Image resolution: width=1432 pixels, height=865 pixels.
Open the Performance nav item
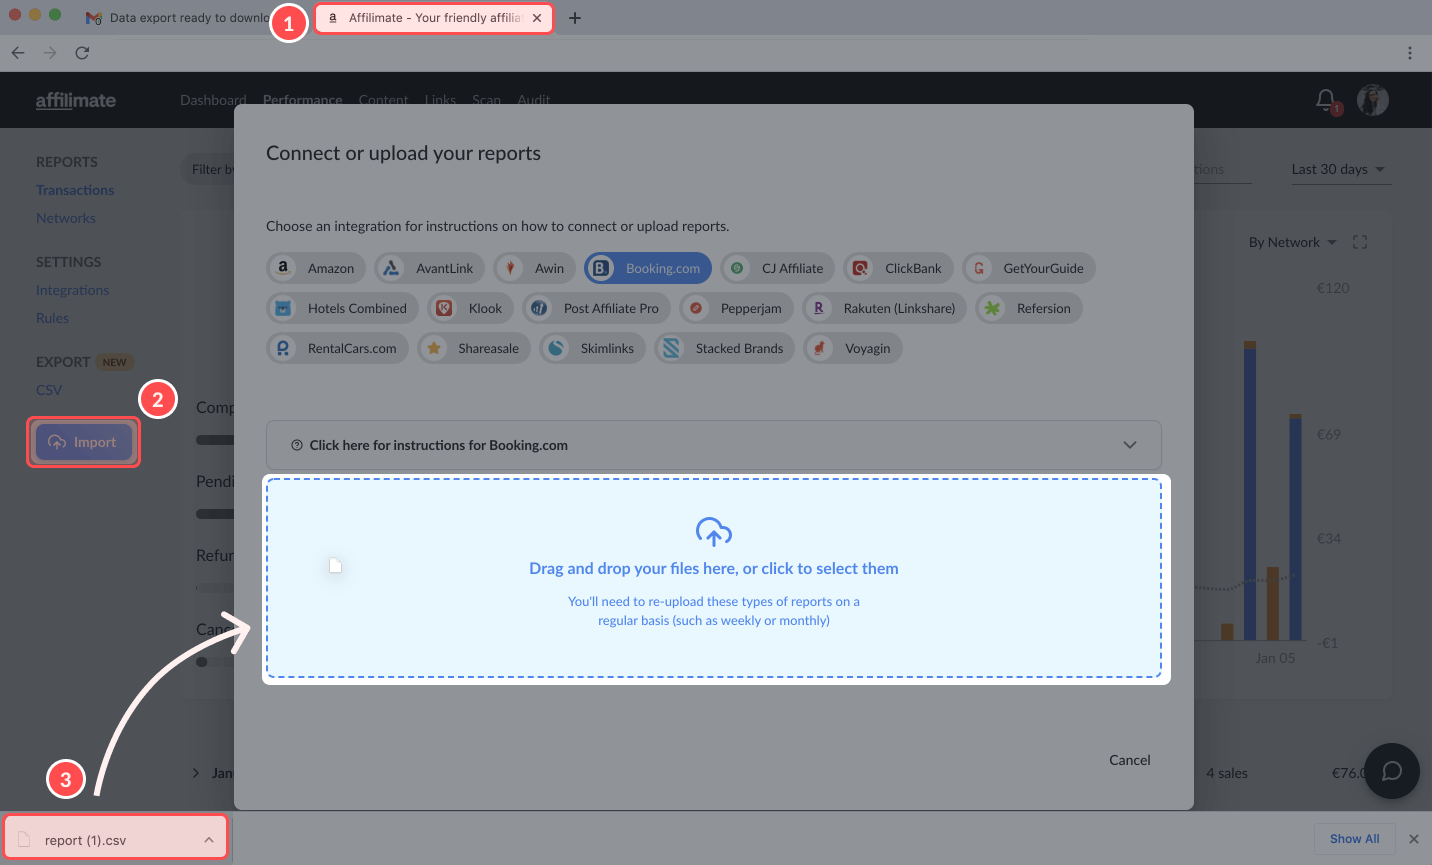(x=303, y=100)
